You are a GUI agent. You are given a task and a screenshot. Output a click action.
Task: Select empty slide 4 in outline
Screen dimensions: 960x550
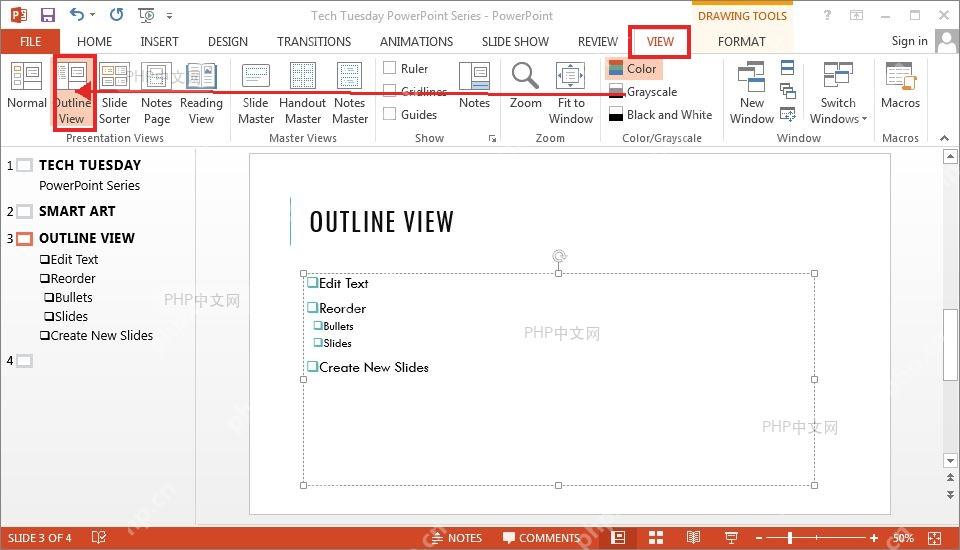[24, 361]
